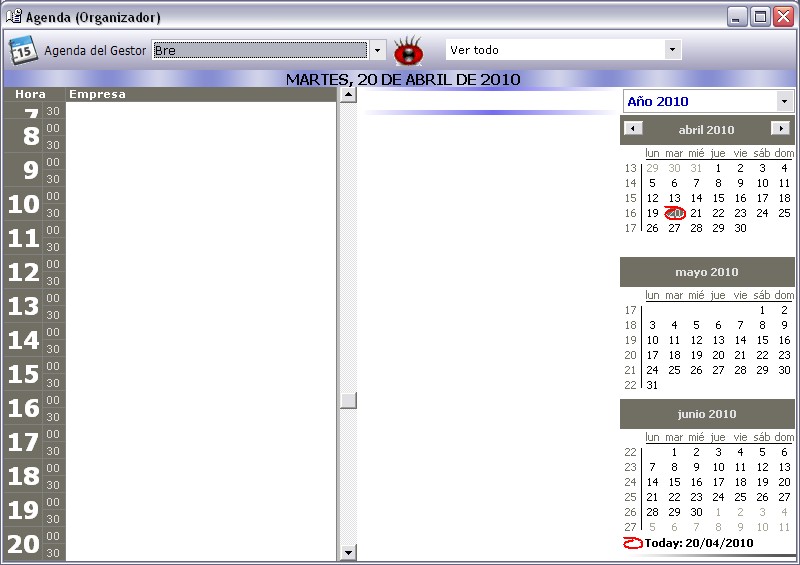Click the Bre gestor combo field
This screenshot has height=565, width=800.
260,50
